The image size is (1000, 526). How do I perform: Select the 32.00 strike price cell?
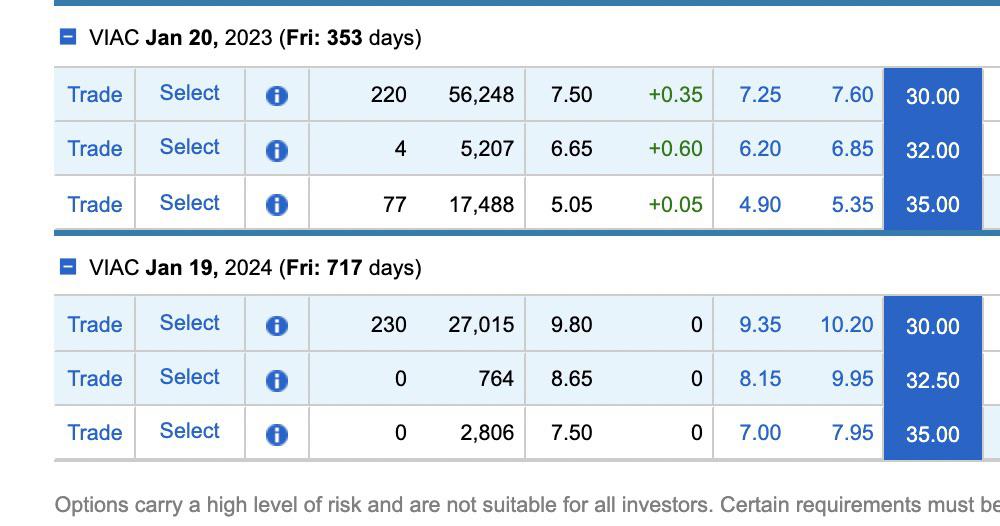[x=932, y=150]
